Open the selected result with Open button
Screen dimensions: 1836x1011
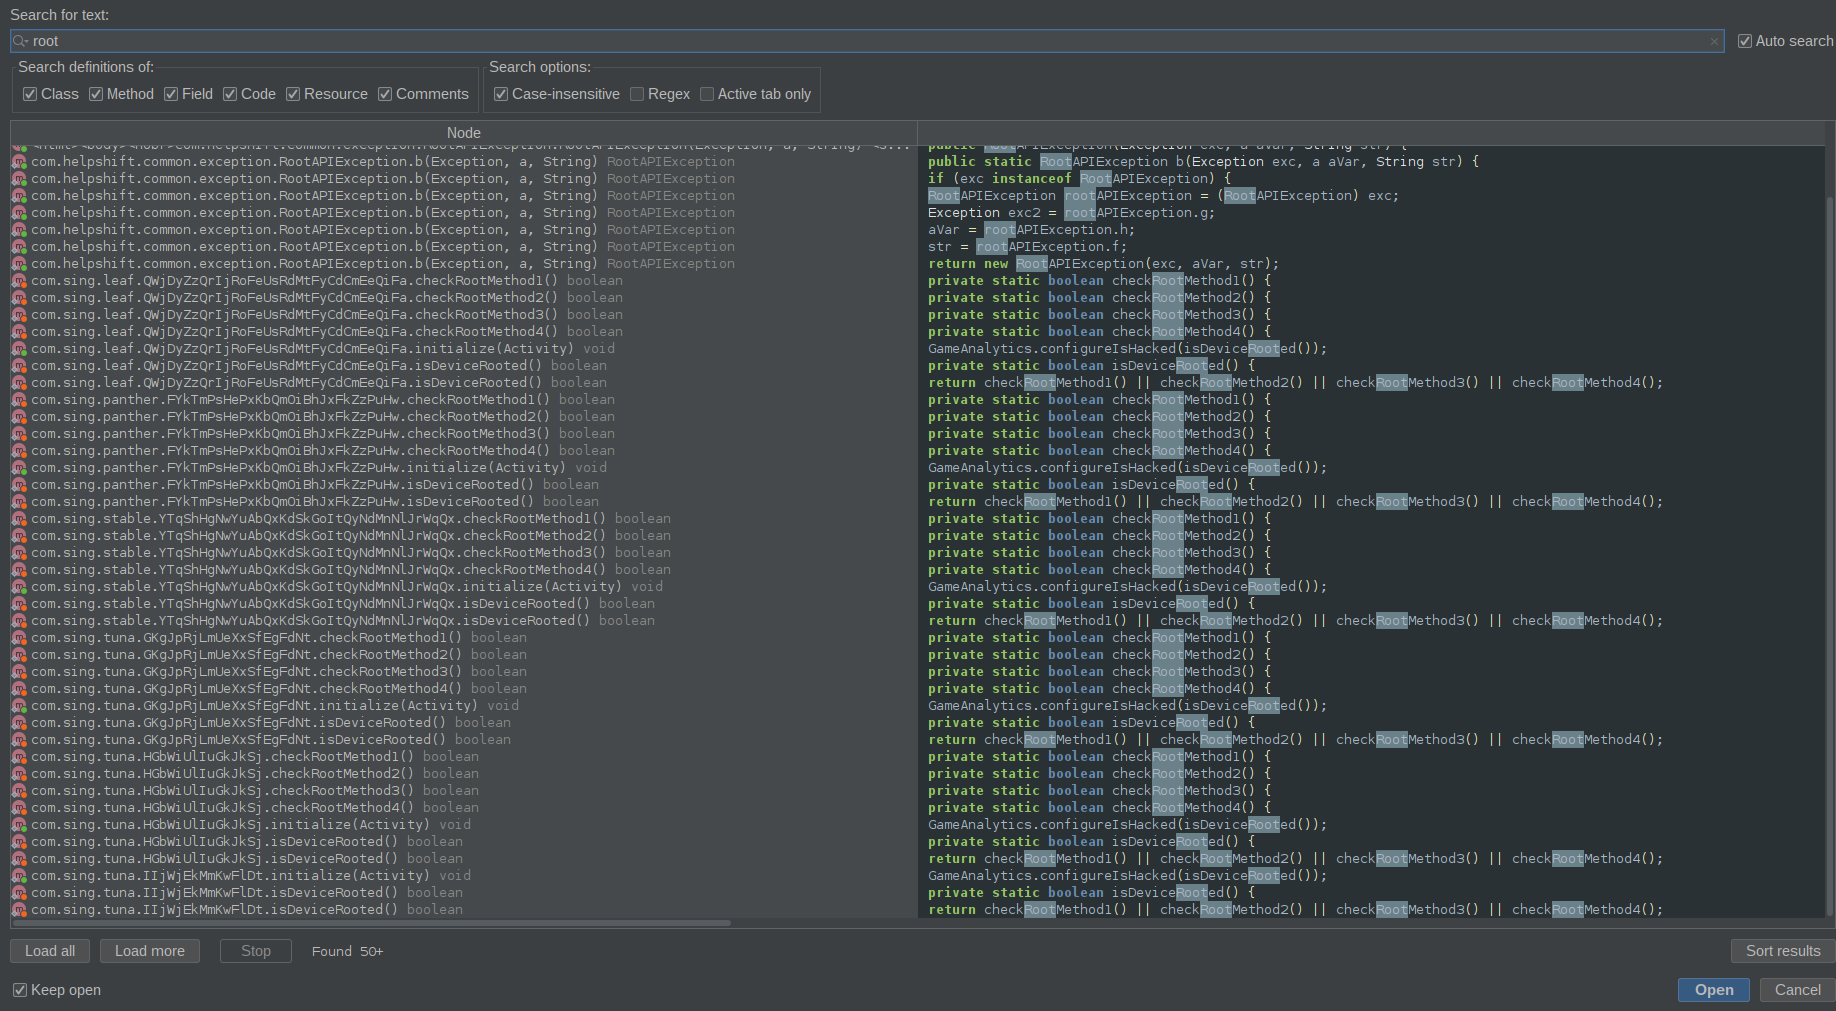(x=1714, y=990)
